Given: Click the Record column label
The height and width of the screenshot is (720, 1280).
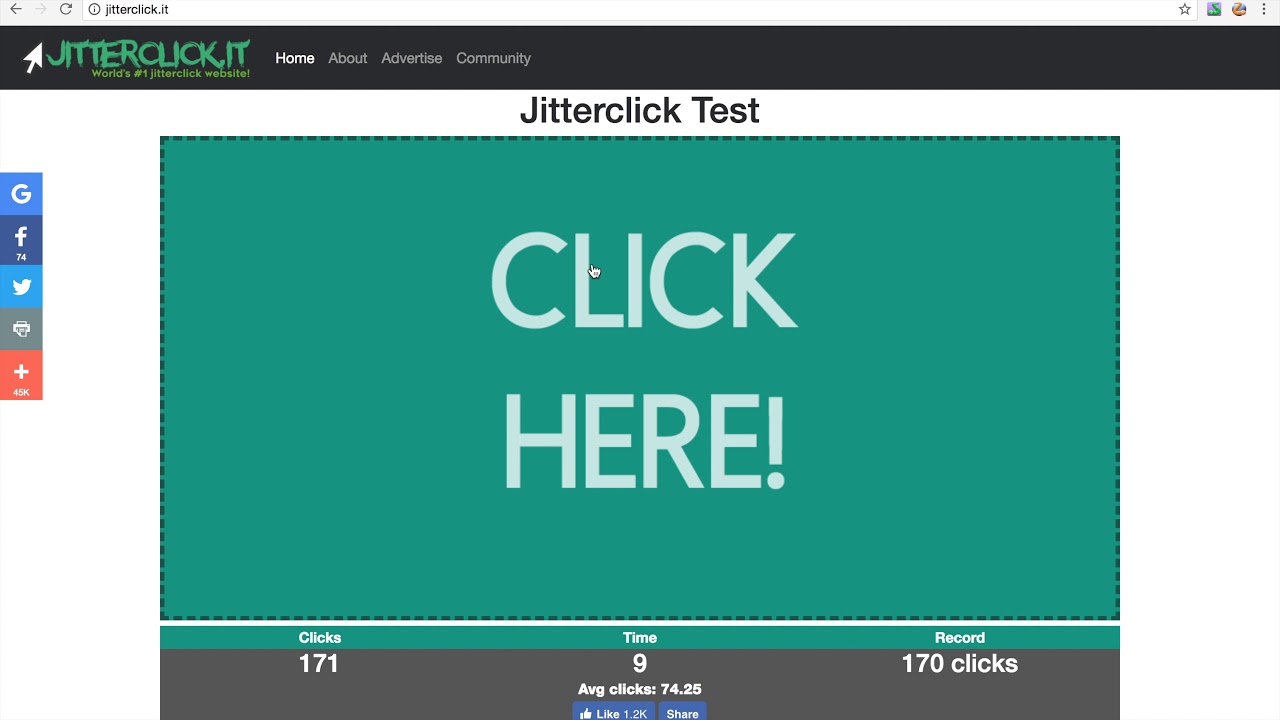Looking at the screenshot, I should (x=960, y=637).
